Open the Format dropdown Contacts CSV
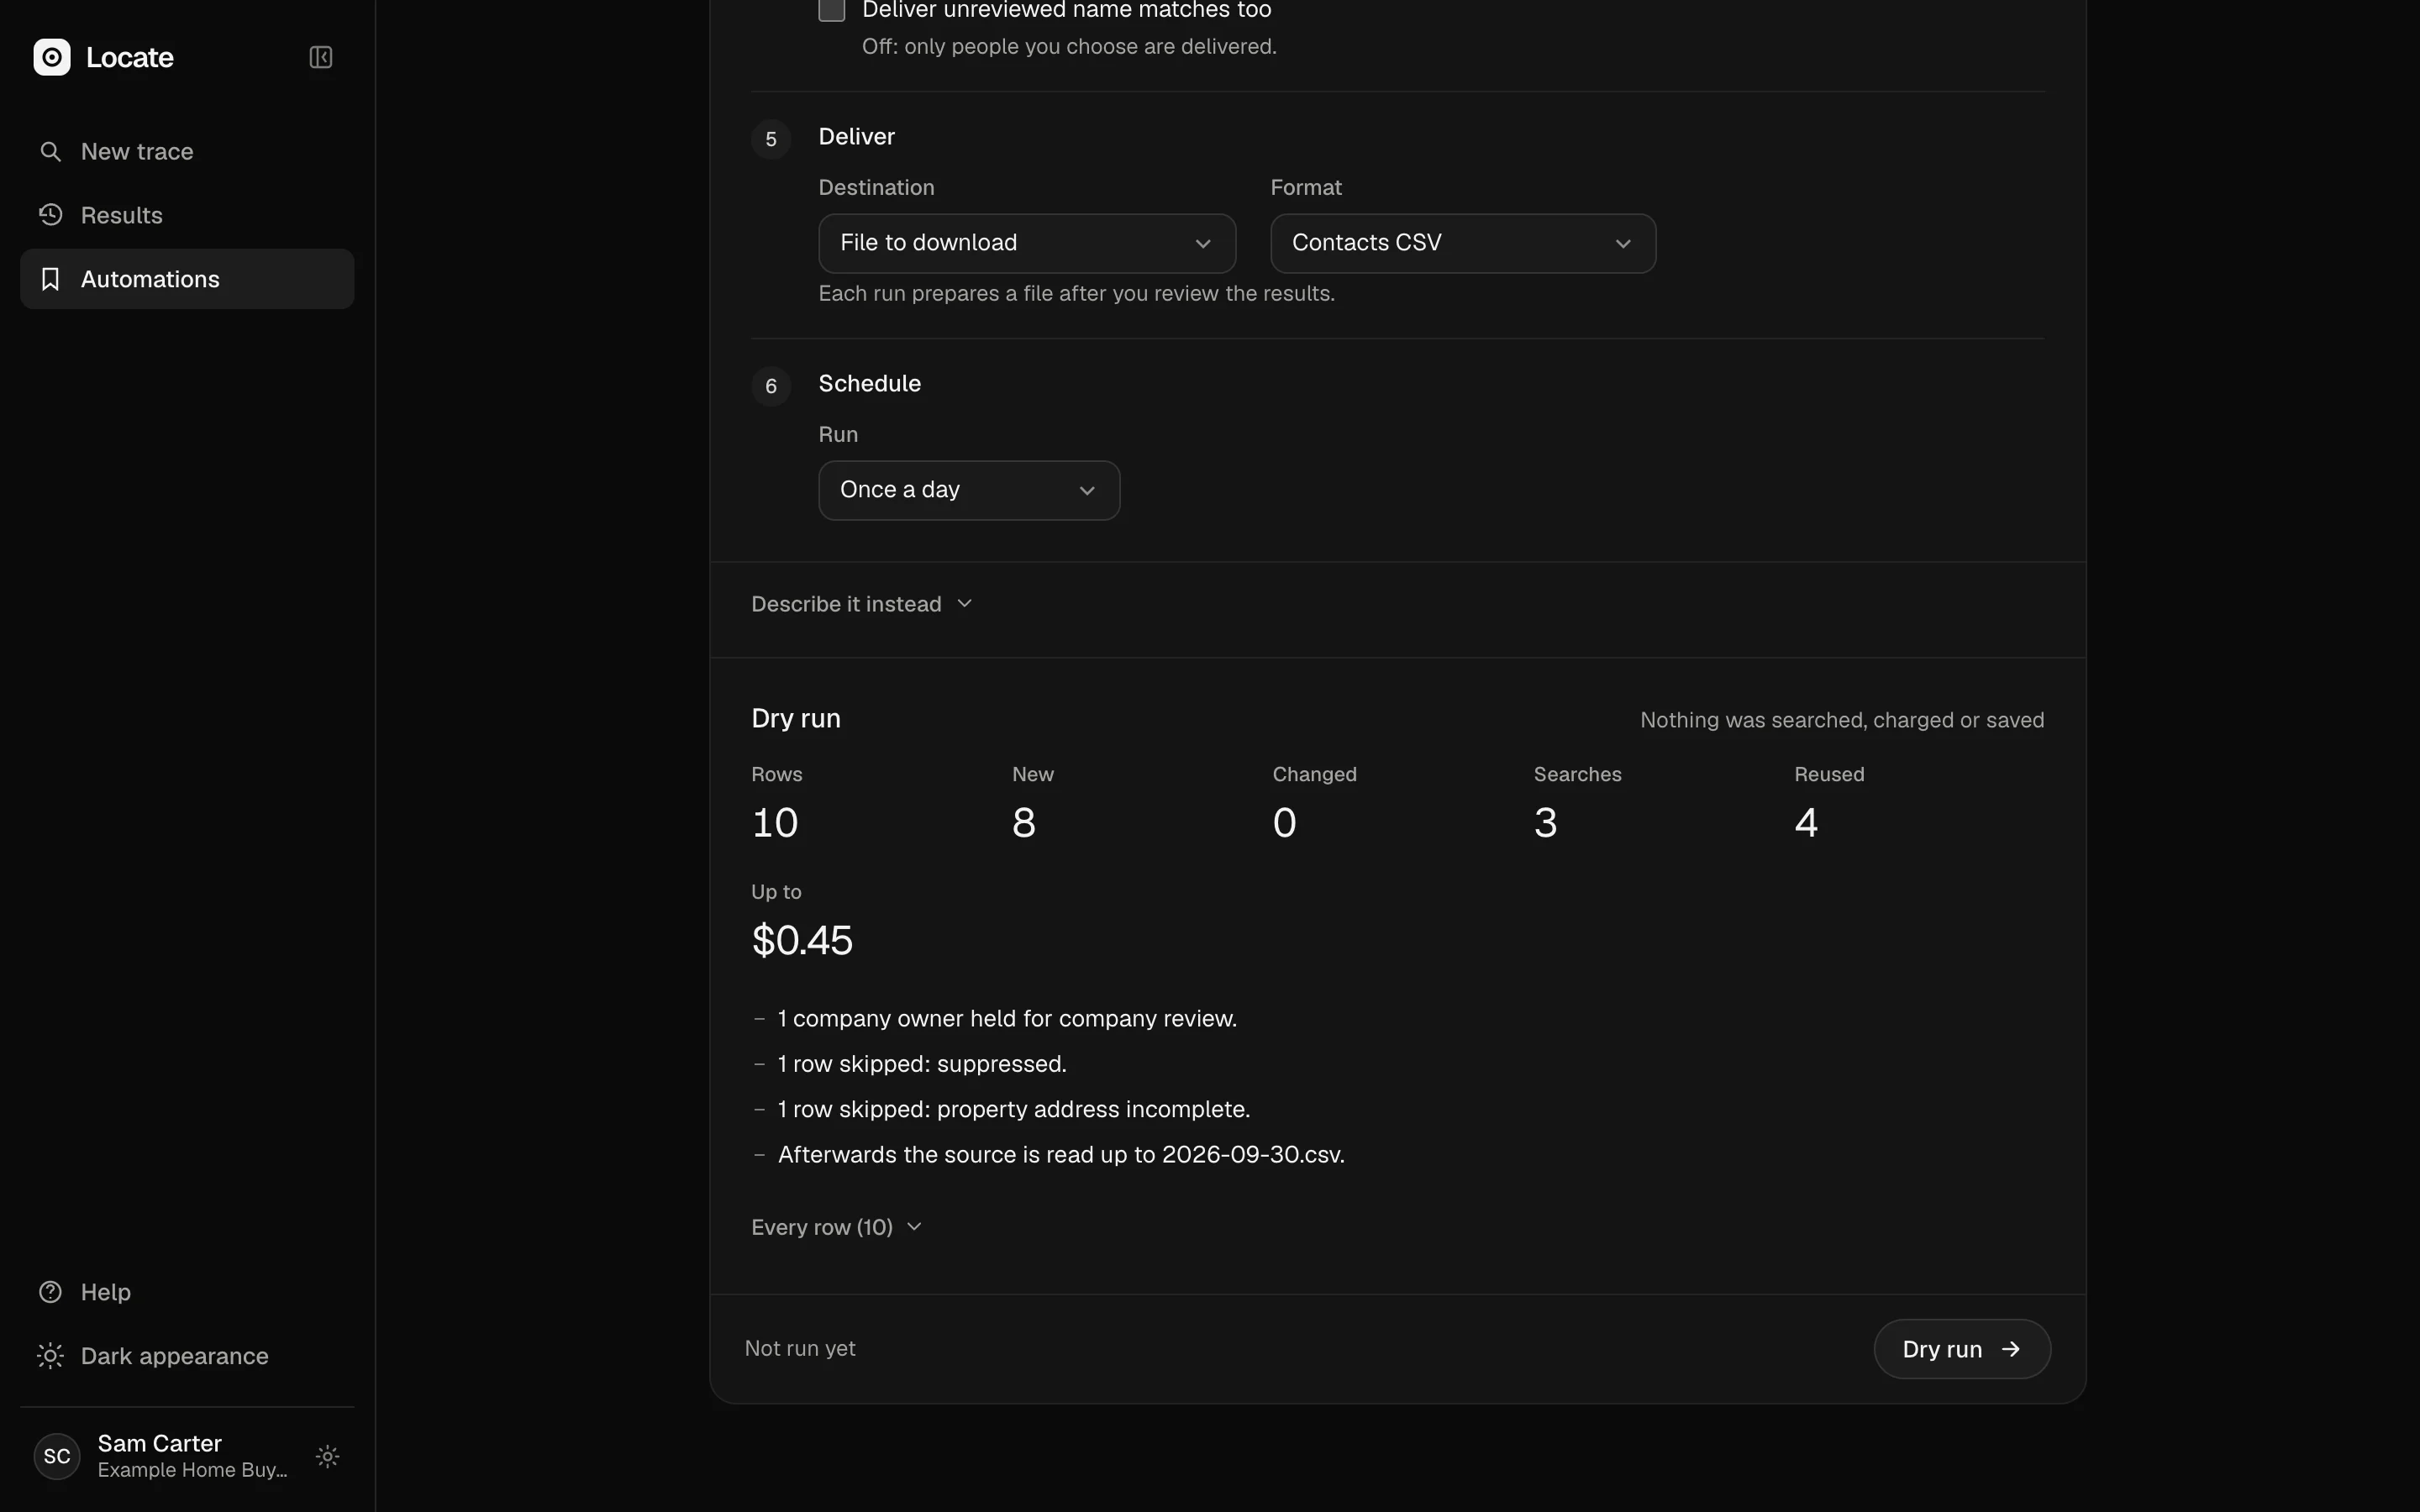Image resolution: width=2420 pixels, height=1512 pixels. tap(1463, 243)
